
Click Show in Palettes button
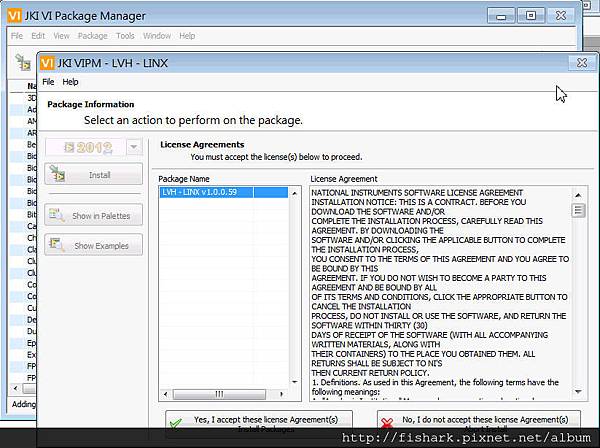pos(94,215)
